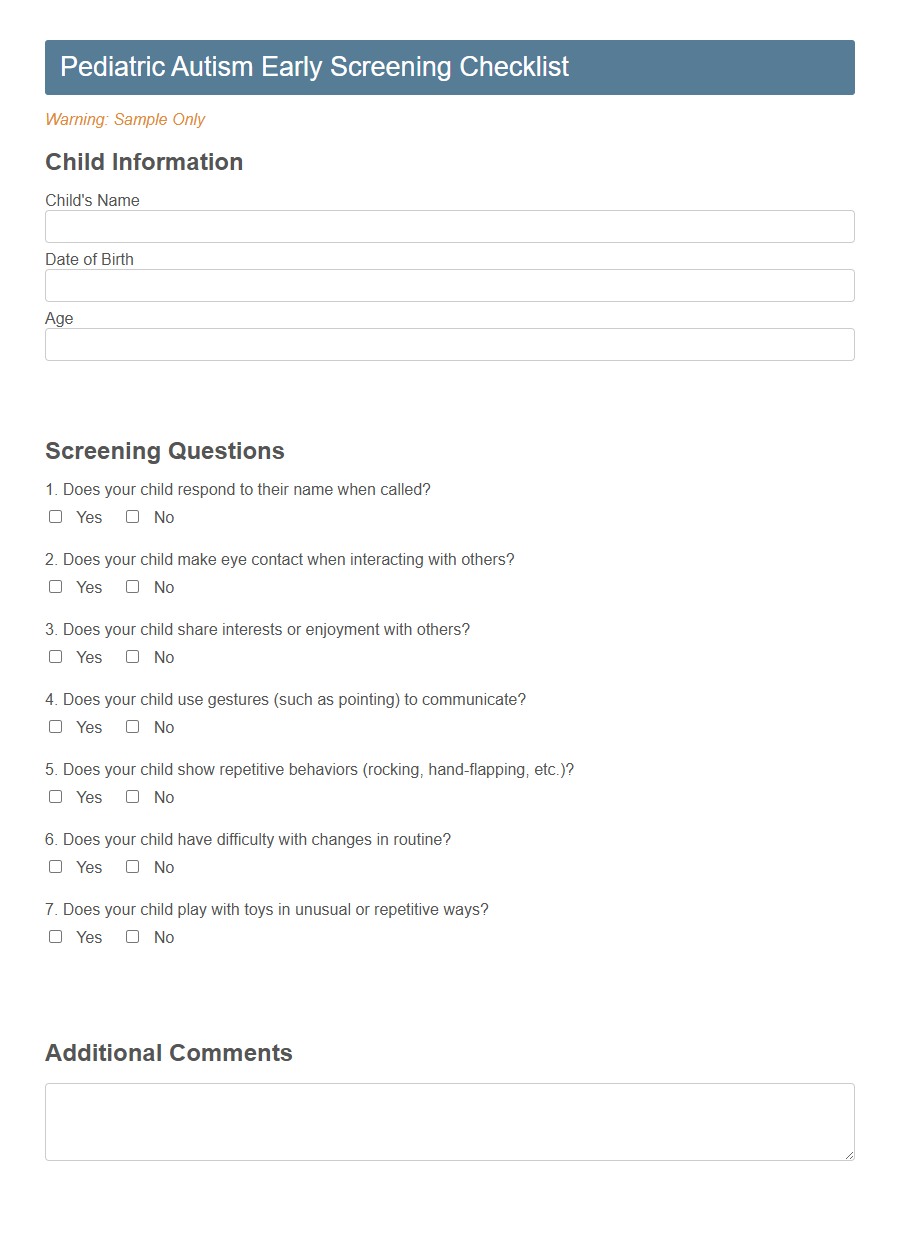Image resolution: width=900 pixels, height=1237 pixels.
Task: Check No for difficulty with routine changes
Action: 132,866
